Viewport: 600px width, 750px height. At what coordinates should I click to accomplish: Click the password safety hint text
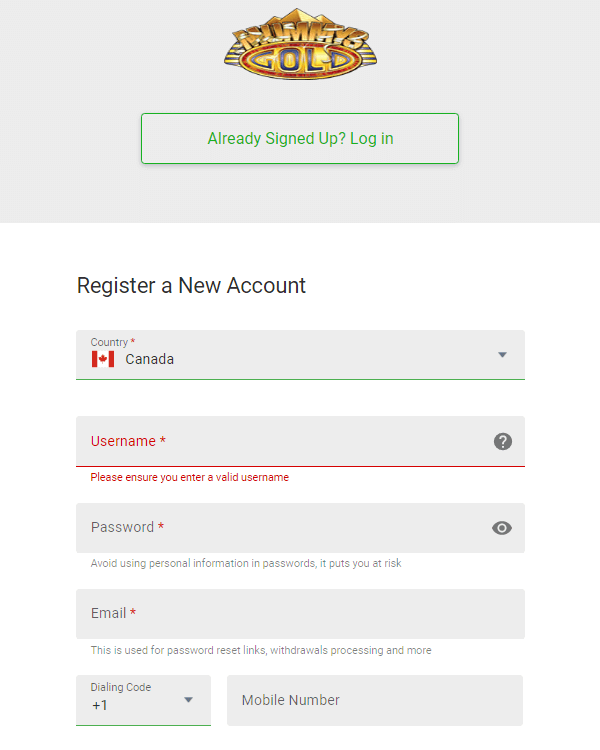coord(246,564)
